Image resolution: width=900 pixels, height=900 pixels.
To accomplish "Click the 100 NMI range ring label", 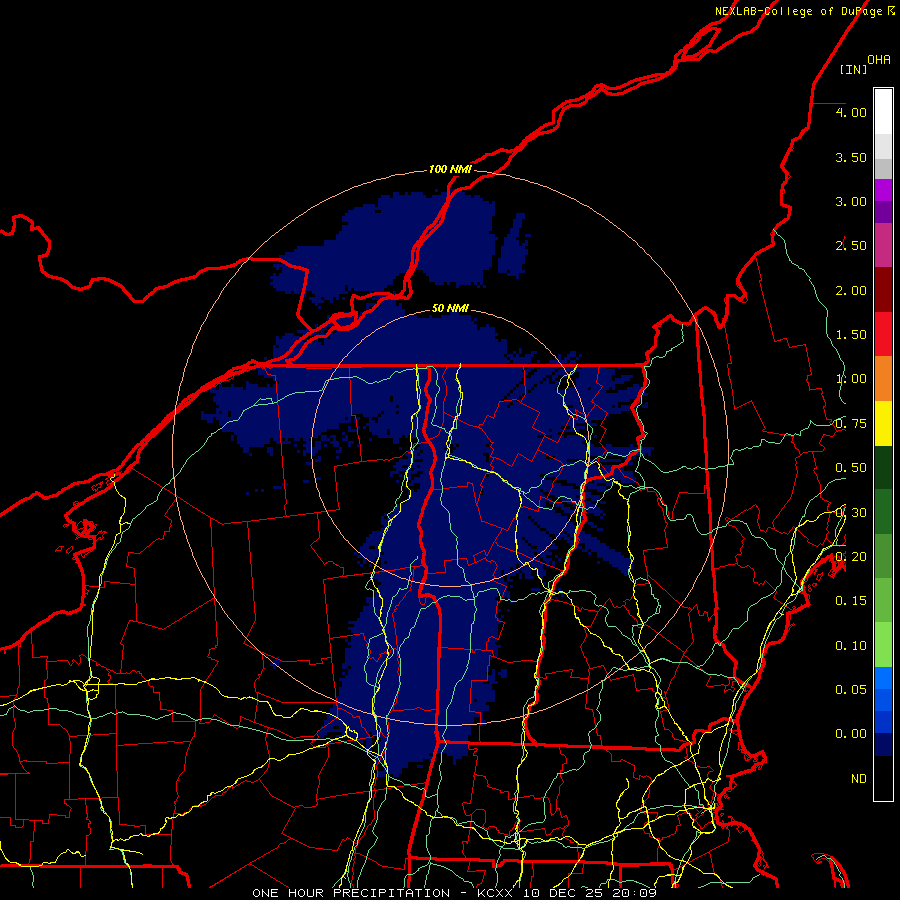I will point(450,169).
